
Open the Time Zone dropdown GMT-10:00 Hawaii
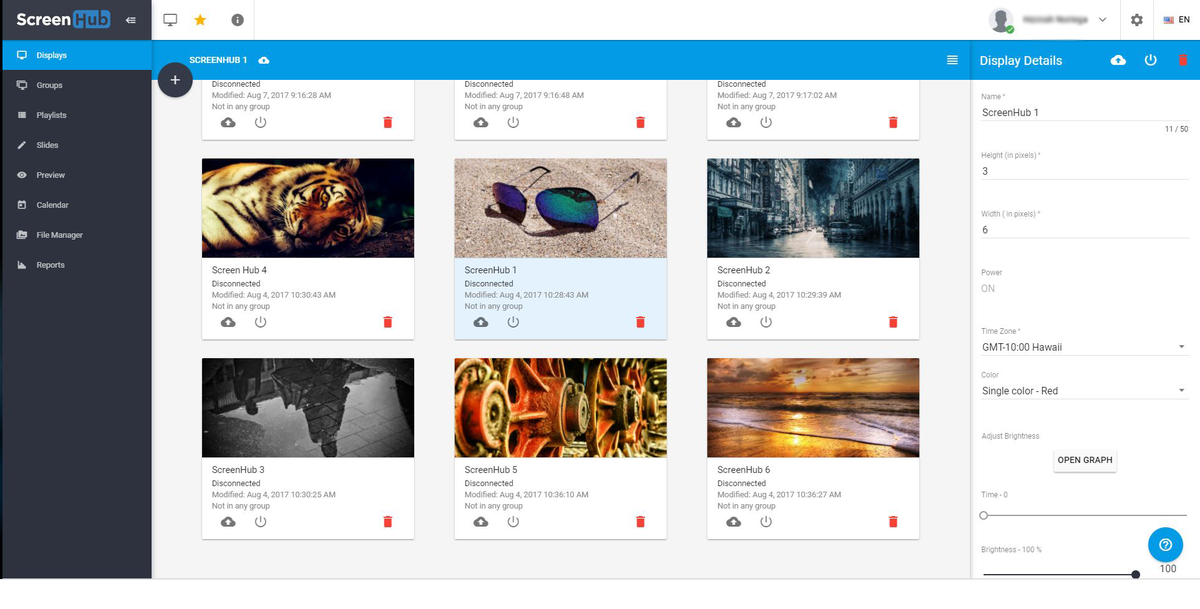click(x=1084, y=347)
